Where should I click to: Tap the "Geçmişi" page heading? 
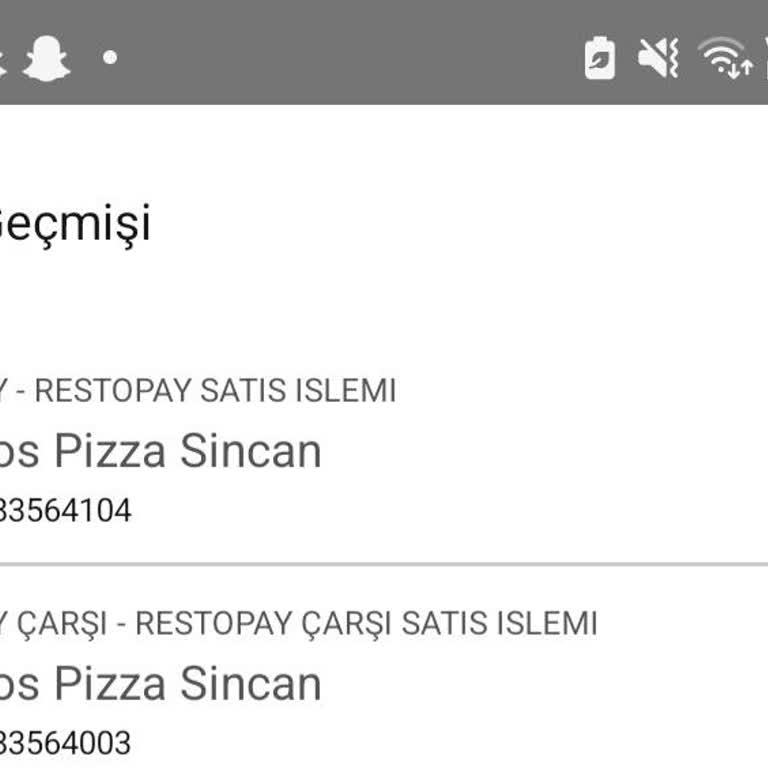click(74, 222)
